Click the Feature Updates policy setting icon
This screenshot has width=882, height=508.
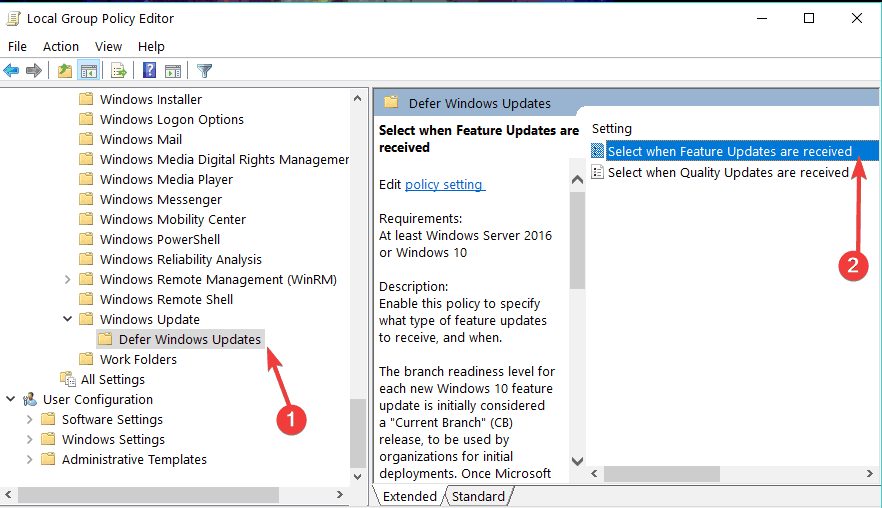click(597, 151)
